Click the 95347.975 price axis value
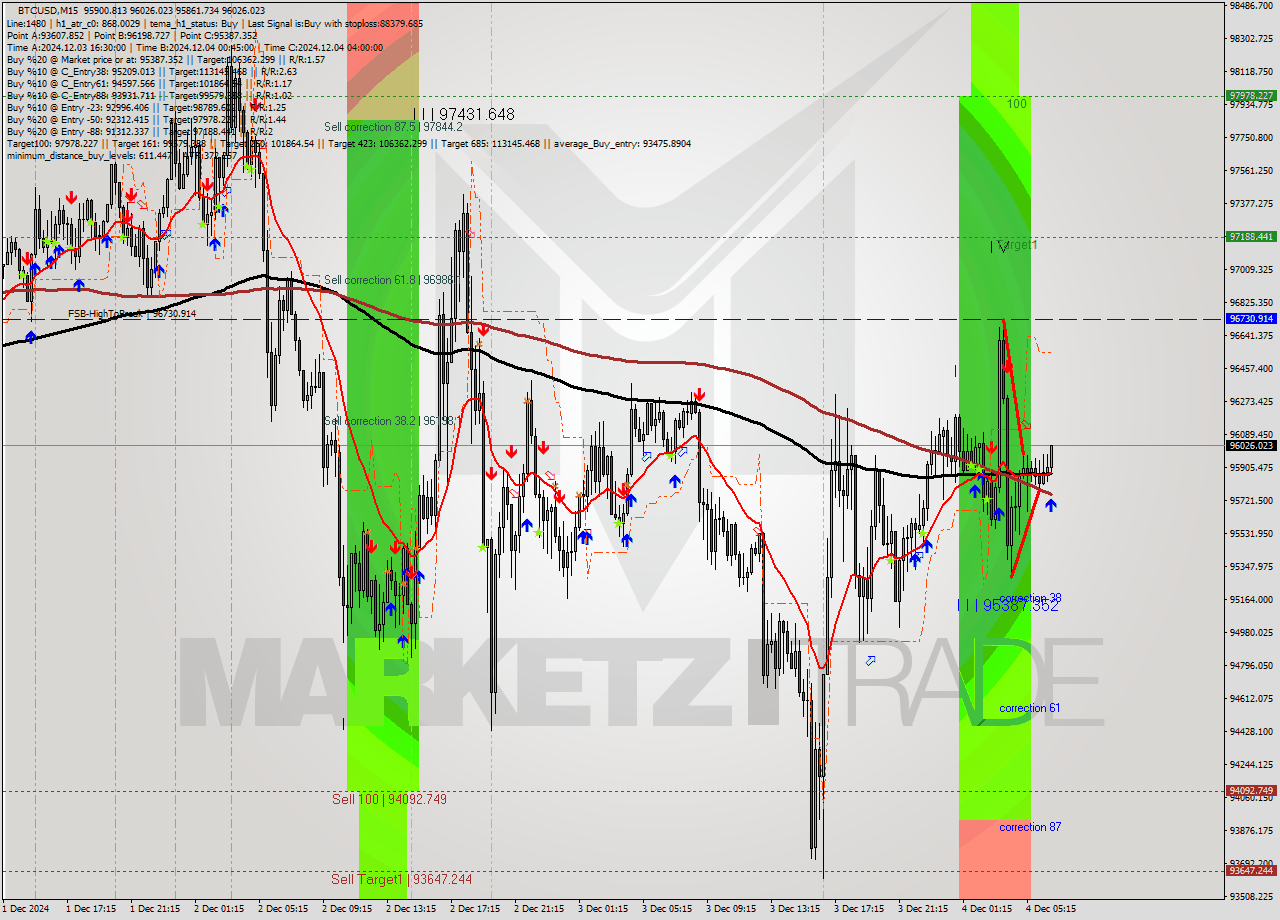 click(1251, 567)
